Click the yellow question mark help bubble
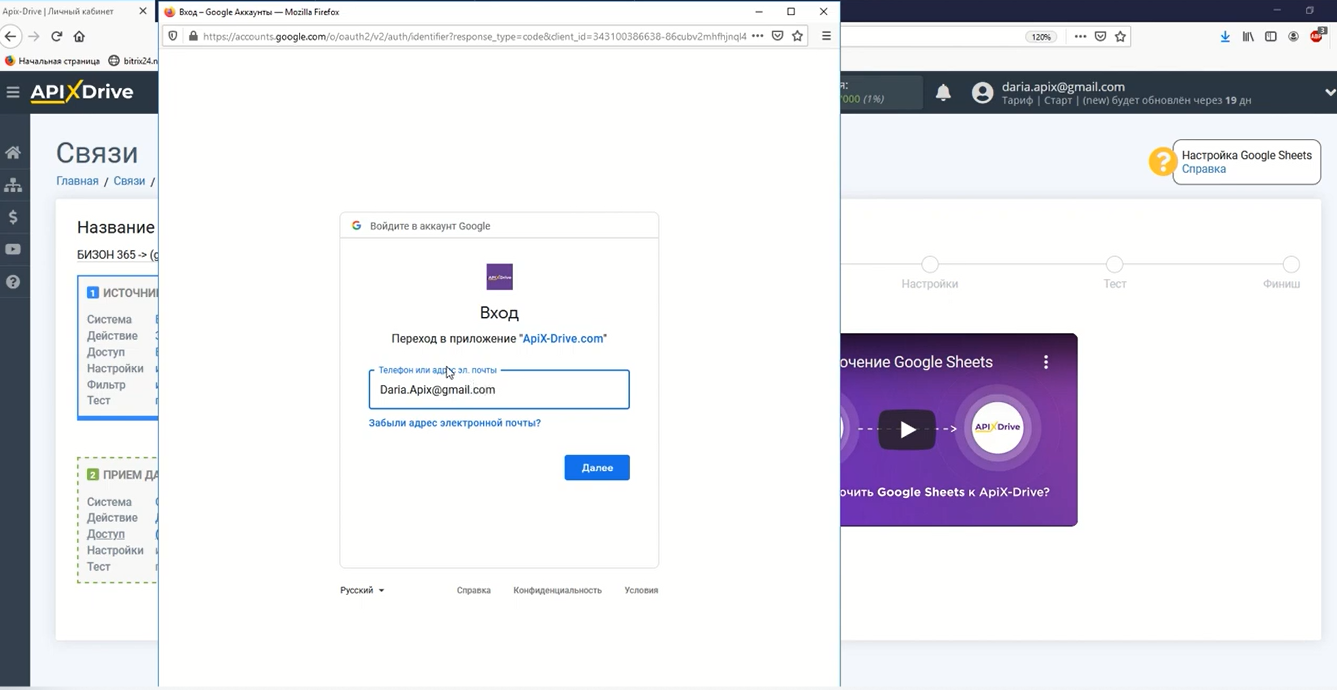The height and width of the screenshot is (690, 1337). point(1162,161)
